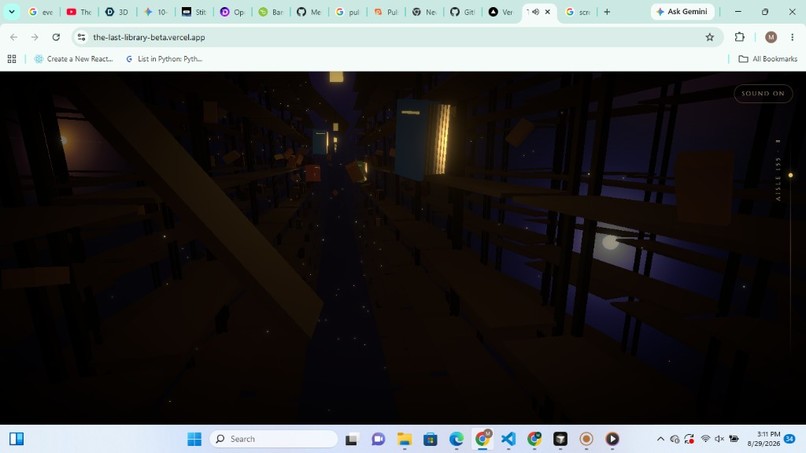Switch to the 'Stit' tab

click(x=194, y=11)
